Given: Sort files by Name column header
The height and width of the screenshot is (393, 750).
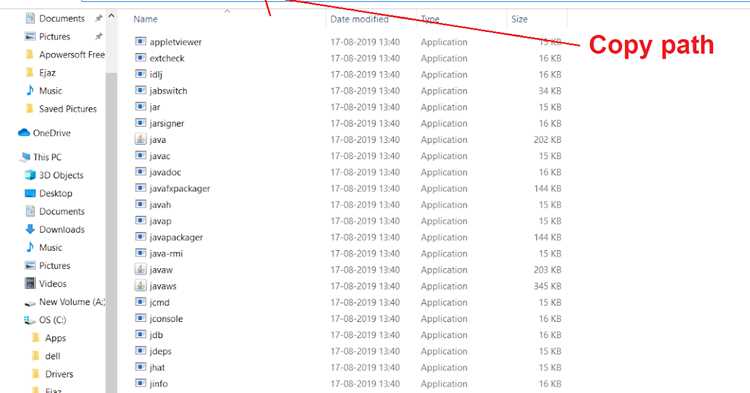Looking at the screenshot, I should click(x=145, y=19).
